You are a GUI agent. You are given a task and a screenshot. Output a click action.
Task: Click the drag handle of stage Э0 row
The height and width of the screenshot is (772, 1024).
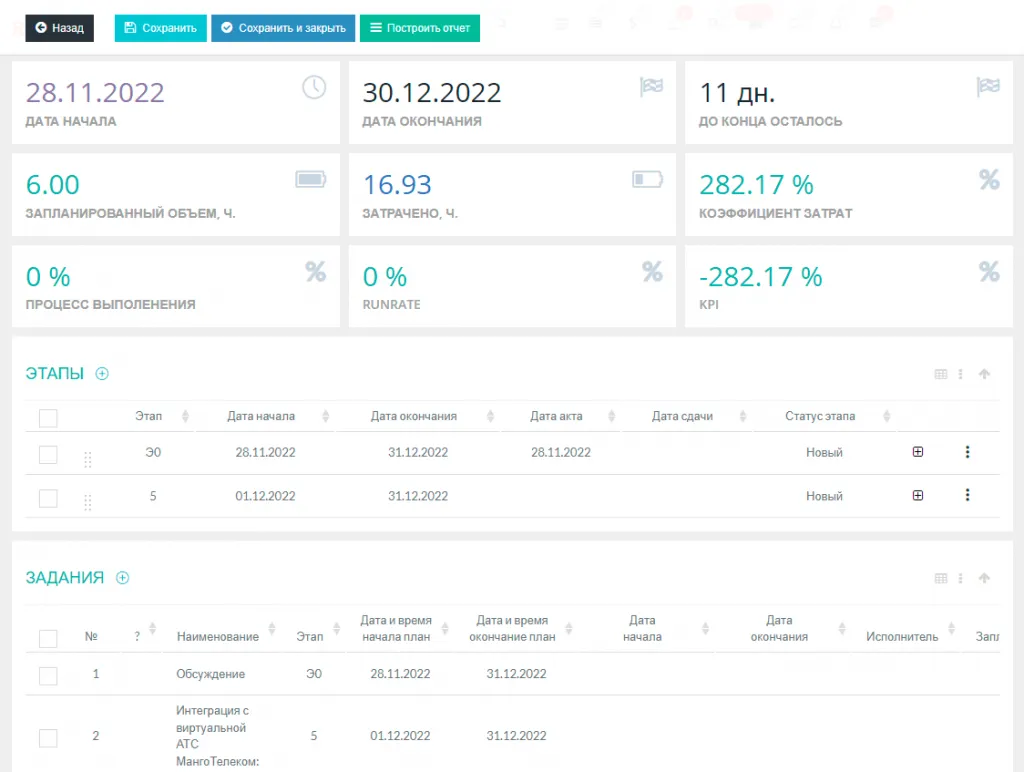(x=88, y=459)
